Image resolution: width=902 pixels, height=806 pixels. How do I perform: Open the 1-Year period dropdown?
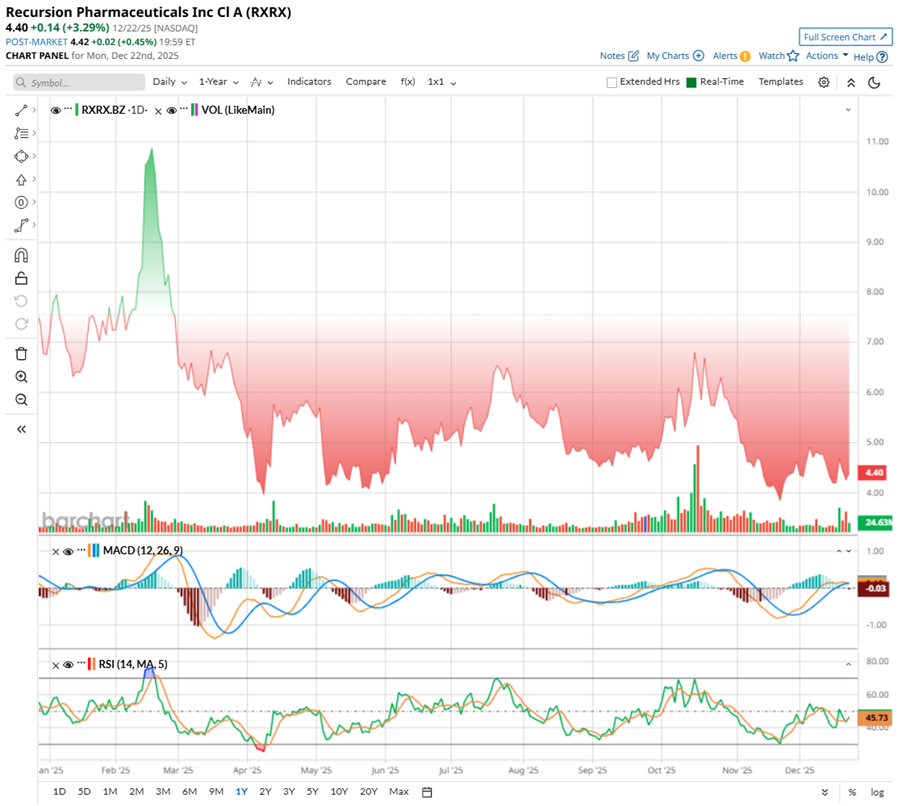pos(219,82)
